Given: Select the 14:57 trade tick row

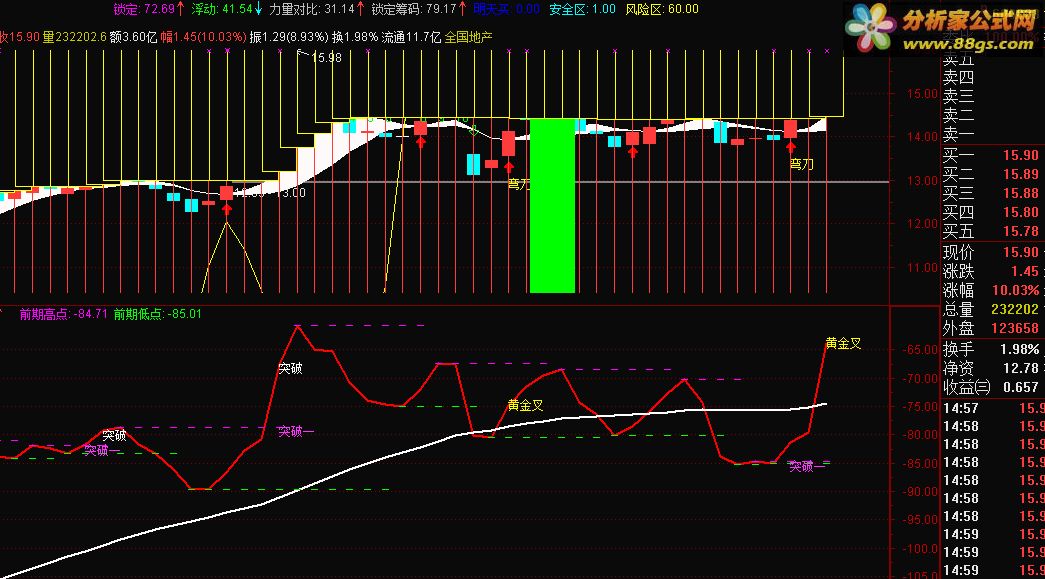Looking at the screenshot, I should click(992, 408).
